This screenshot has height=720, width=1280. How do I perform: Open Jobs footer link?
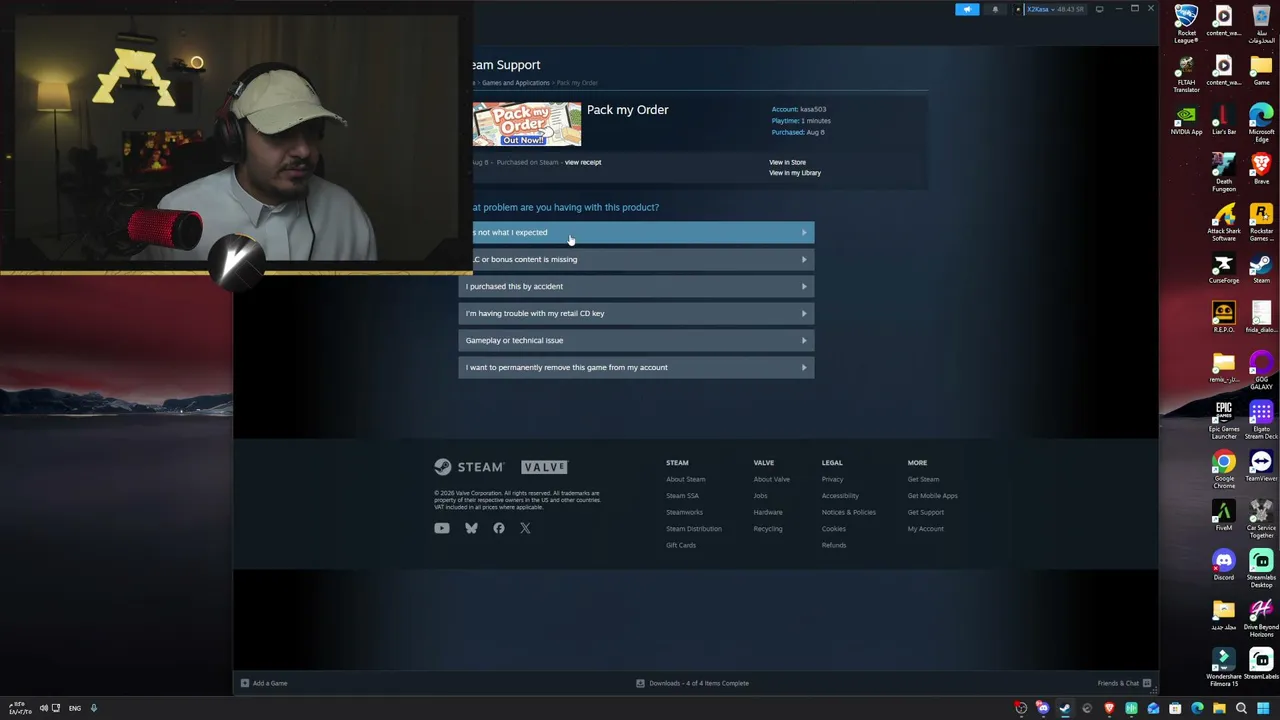pyautogui.click(x=761, y=496)
